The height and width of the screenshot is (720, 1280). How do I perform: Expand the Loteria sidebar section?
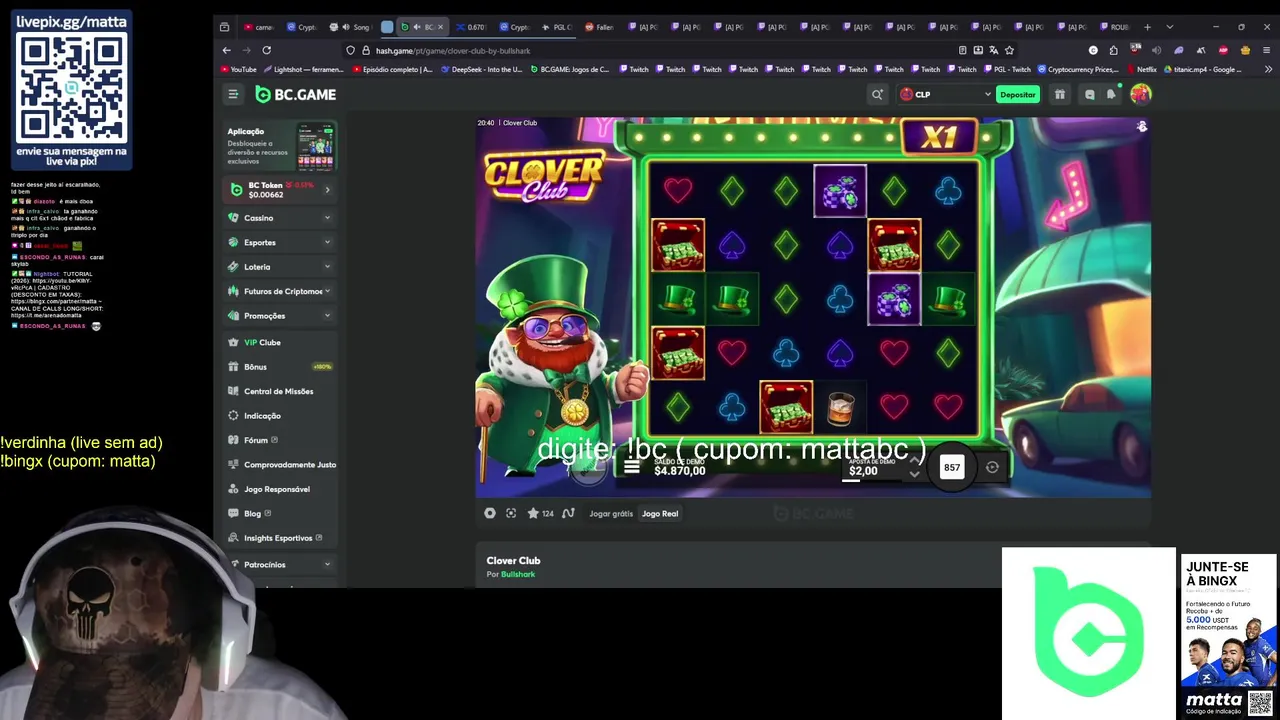pos(281,267)
